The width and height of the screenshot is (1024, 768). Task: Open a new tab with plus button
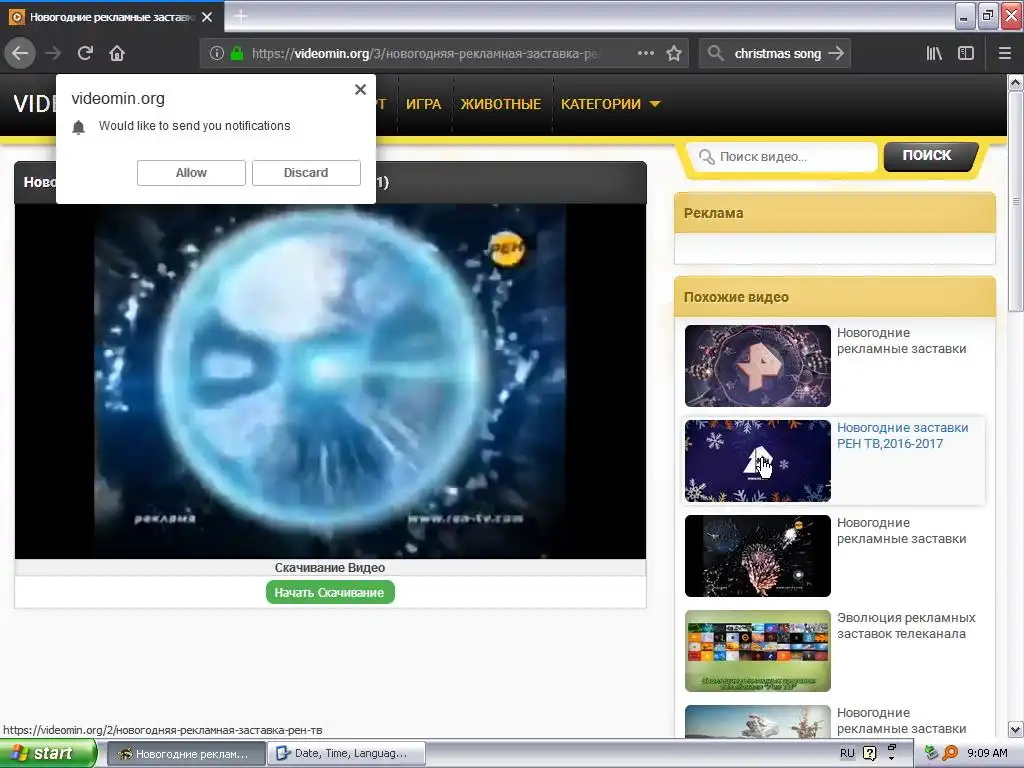click(240, 17)
